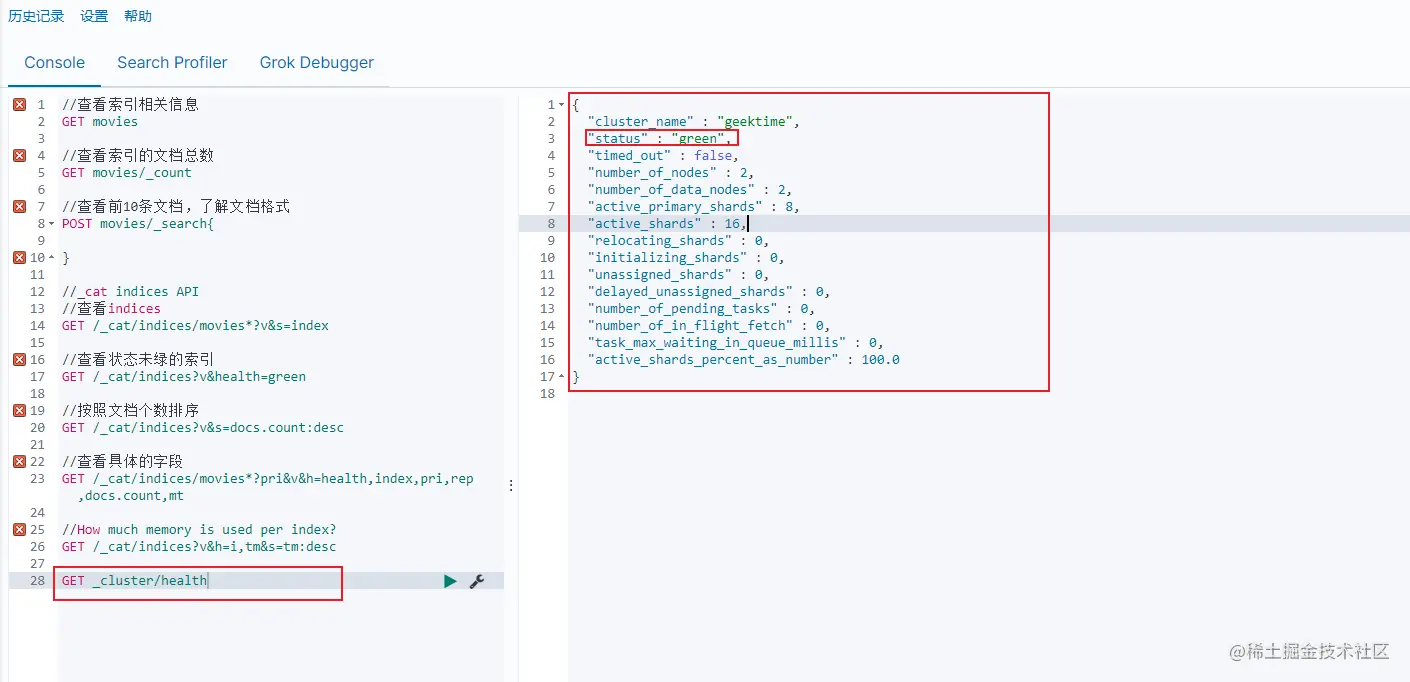1410x682 pixels.
Task: Click the "number_of_pending_tasks" output line
Action: [702, 309]
